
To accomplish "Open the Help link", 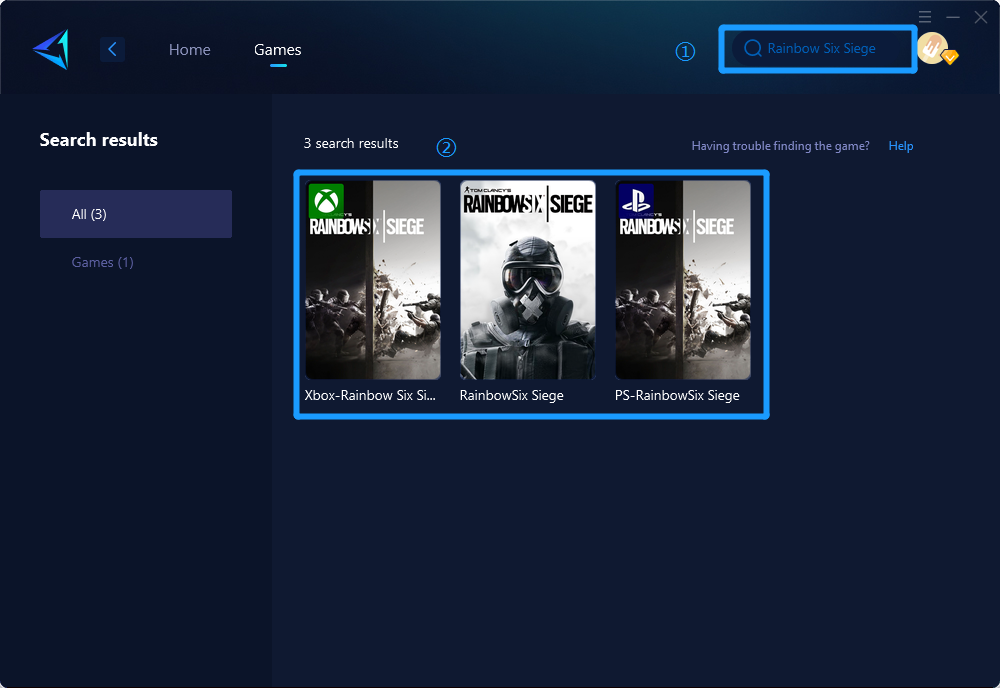I will coord(901,146).
